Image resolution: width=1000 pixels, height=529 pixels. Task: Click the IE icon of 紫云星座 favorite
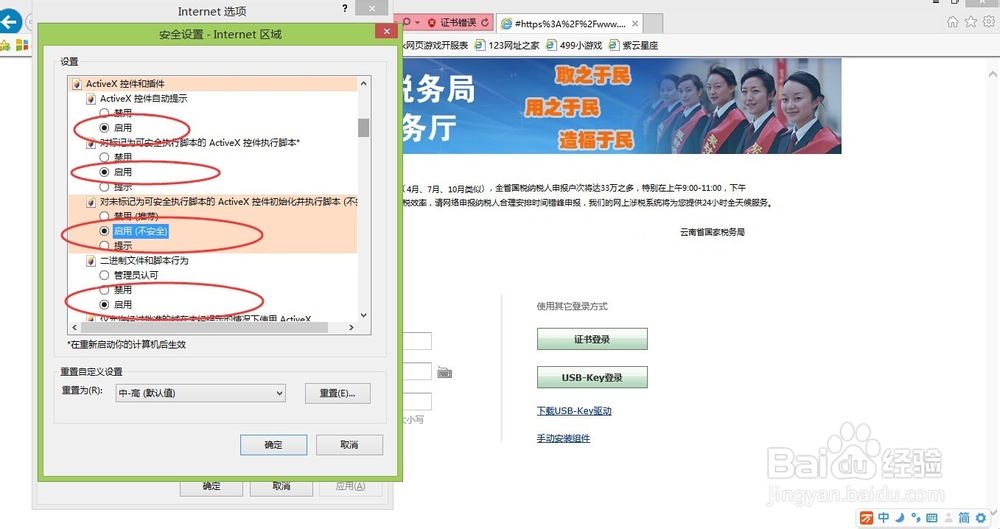click(614, 45)
